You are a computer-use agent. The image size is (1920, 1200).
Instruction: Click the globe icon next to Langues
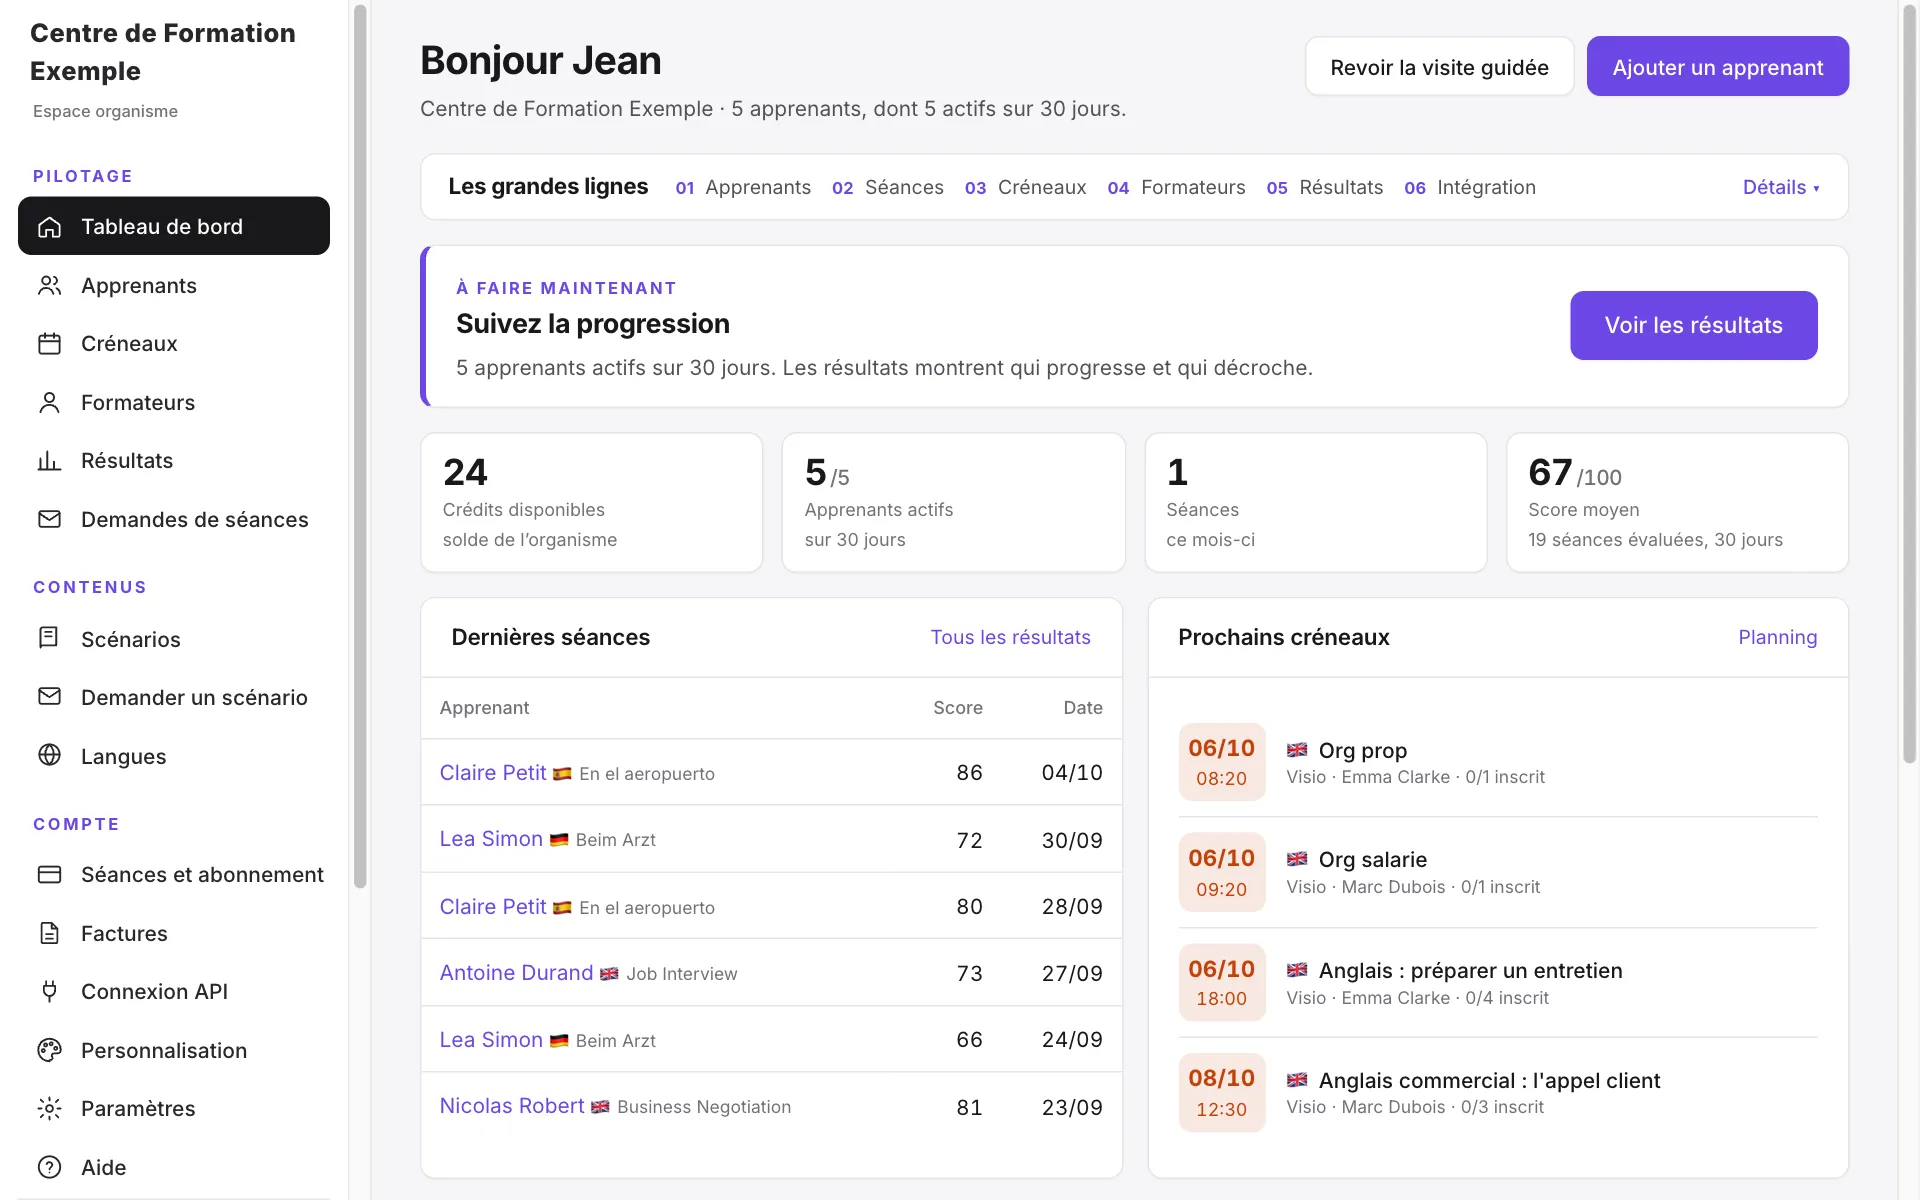coord(49,755)
